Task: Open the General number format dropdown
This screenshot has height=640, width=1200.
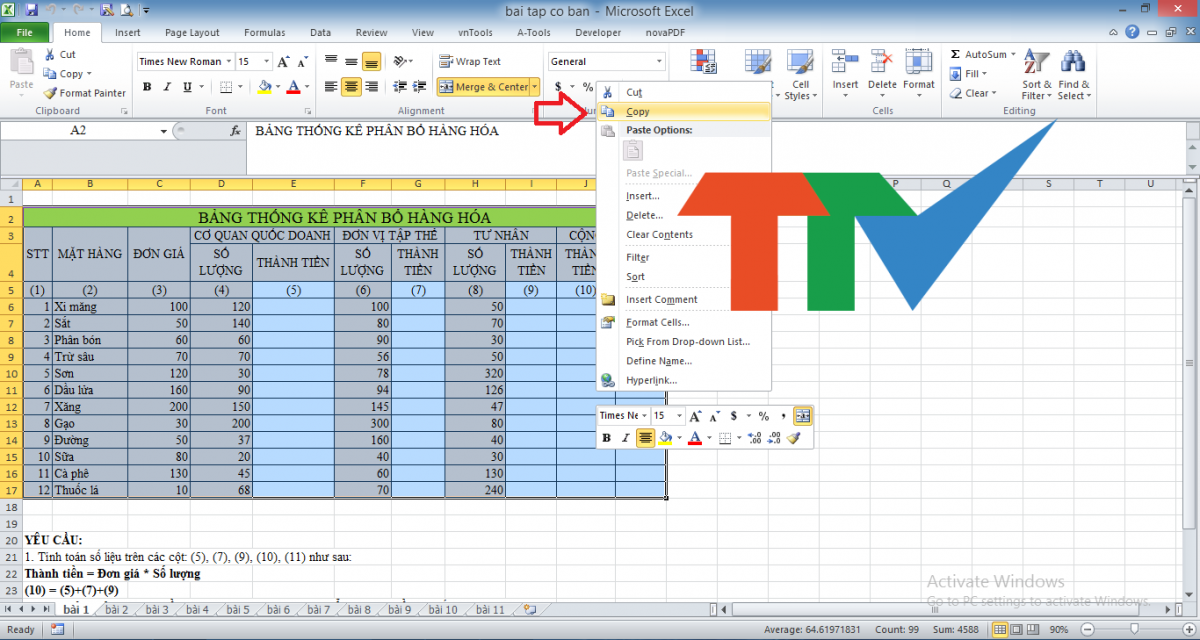Action: point(657,61)
